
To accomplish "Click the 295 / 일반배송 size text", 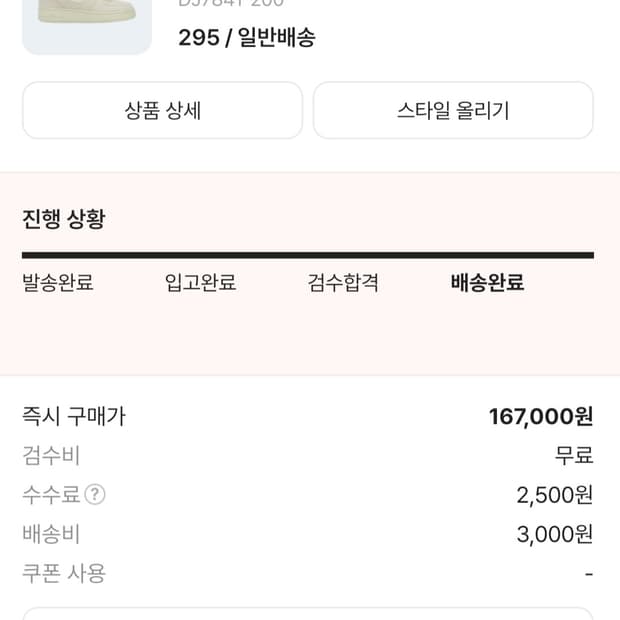I will (x=246, y=38).
